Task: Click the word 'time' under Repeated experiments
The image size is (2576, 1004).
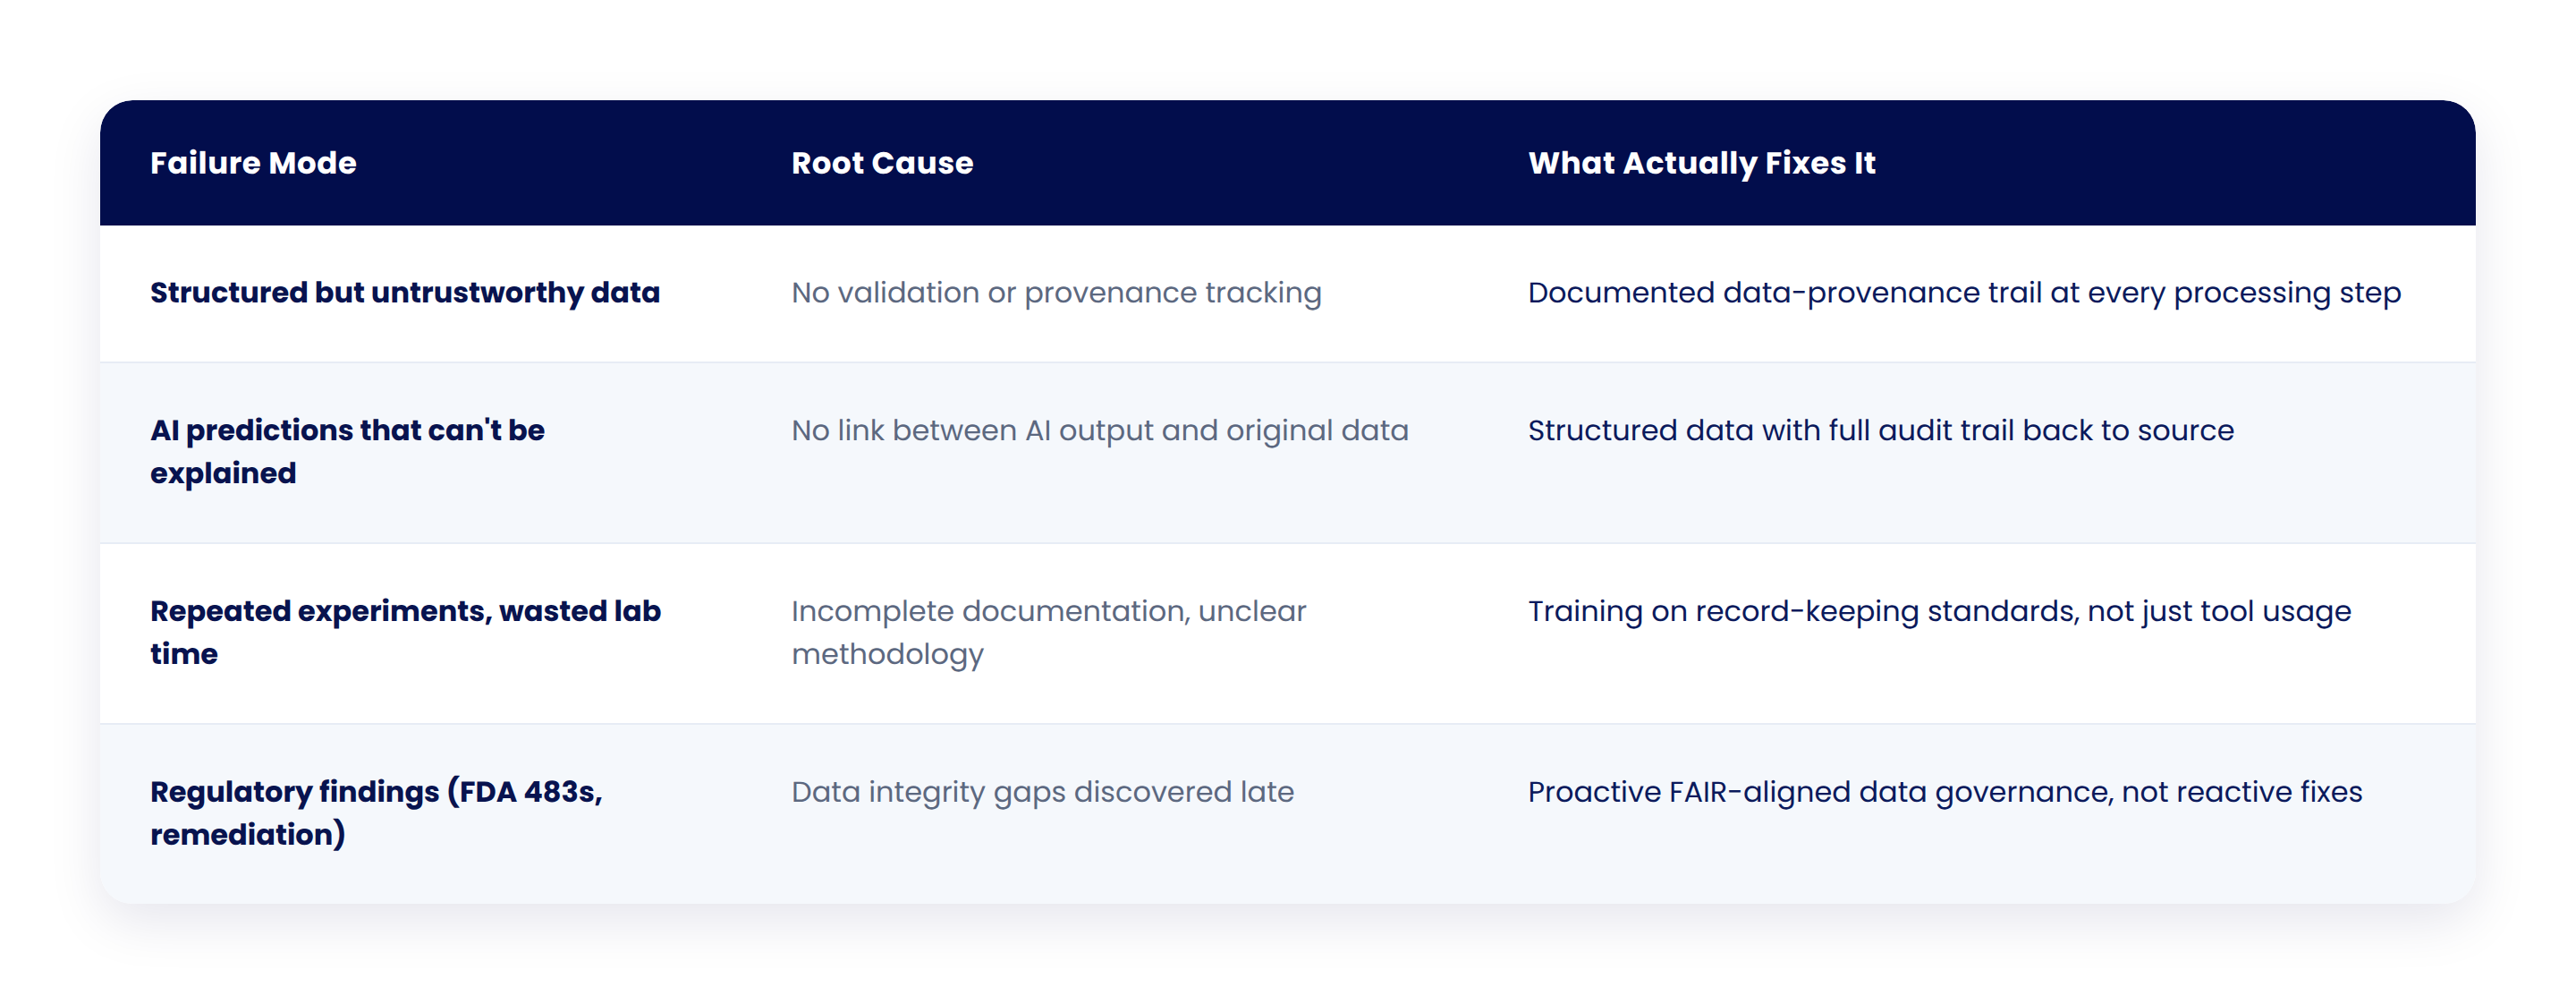Action: coord(184,654)
